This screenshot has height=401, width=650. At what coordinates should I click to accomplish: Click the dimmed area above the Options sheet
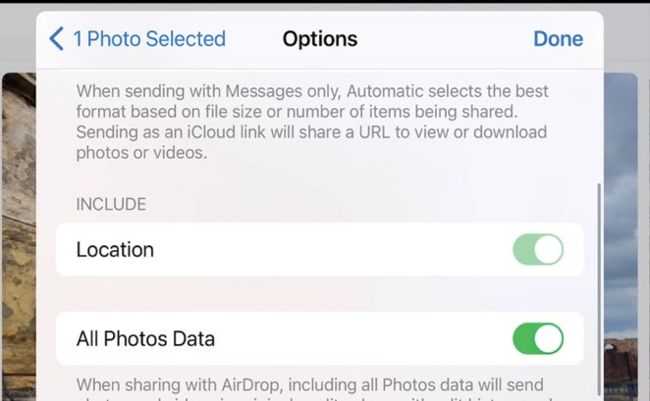pyautogui.click(x=325, y=7)
